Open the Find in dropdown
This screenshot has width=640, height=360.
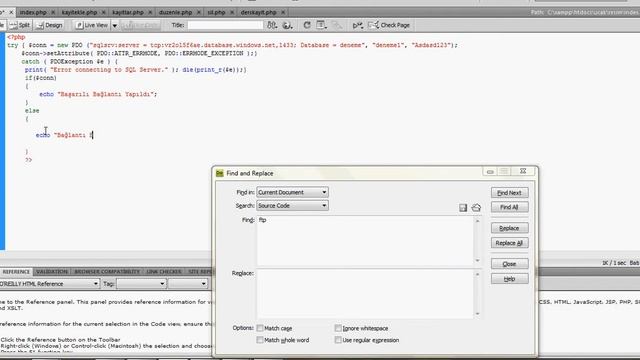[x=292, y=192]
